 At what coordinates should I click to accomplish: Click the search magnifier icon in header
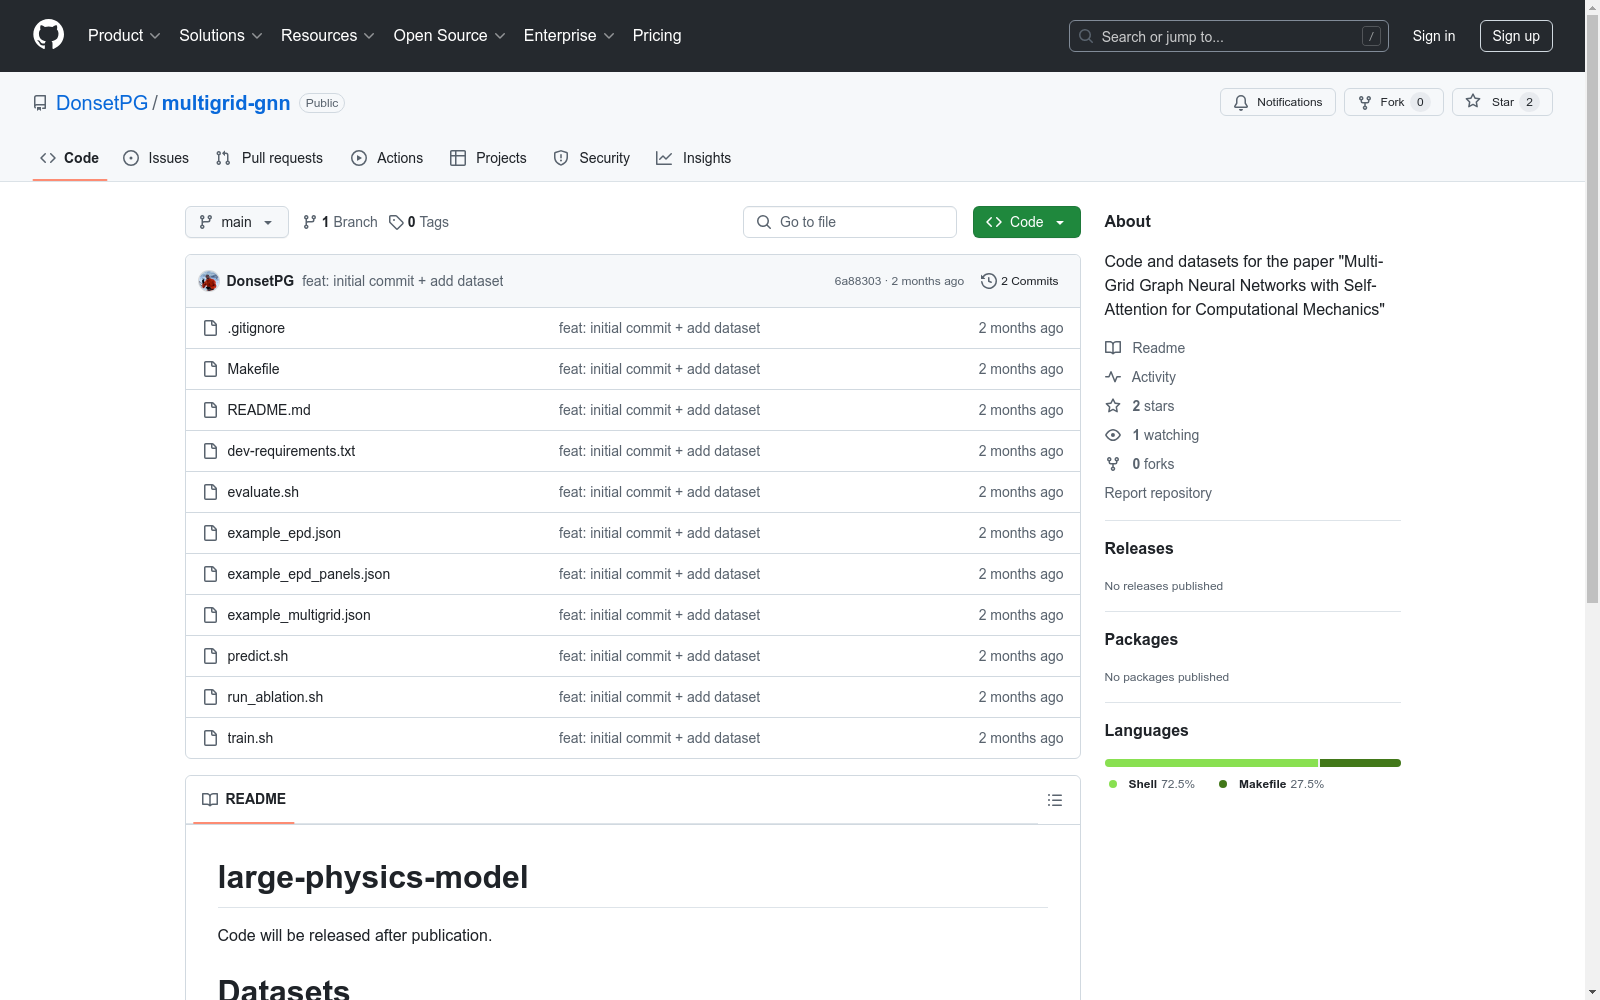tap(1086, 36)
